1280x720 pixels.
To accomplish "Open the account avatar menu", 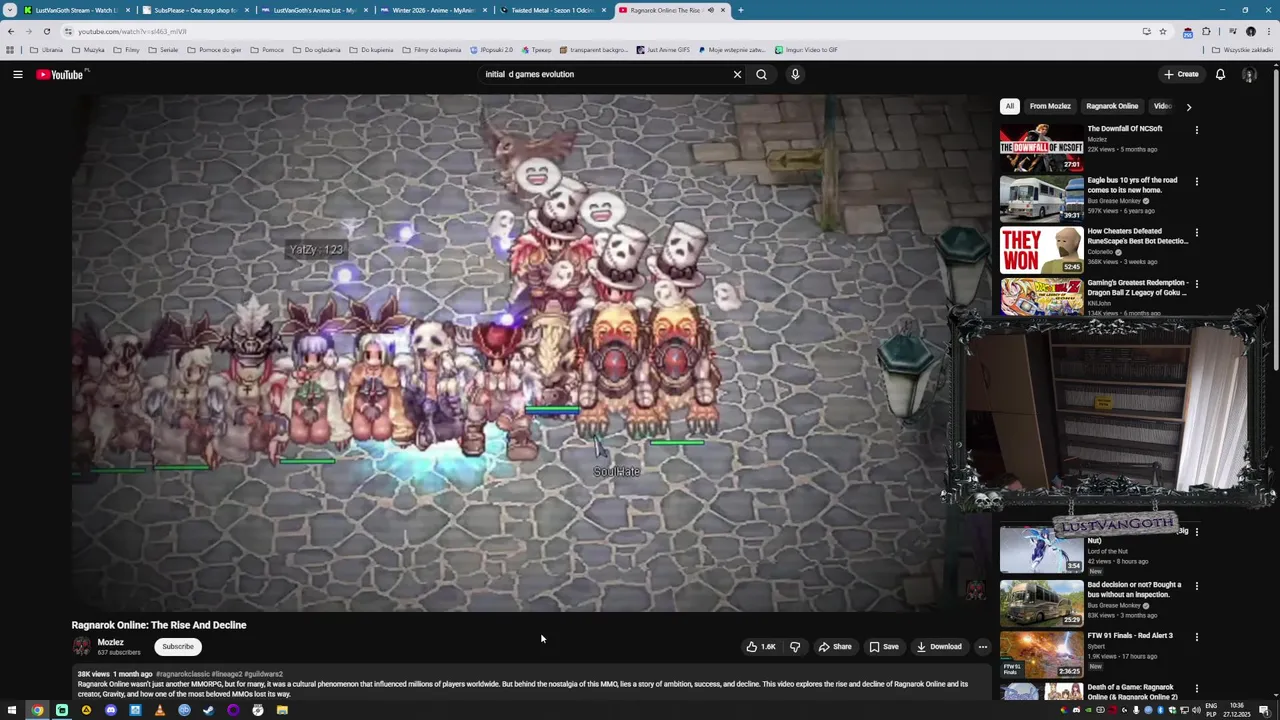I will click(1249, 74).
